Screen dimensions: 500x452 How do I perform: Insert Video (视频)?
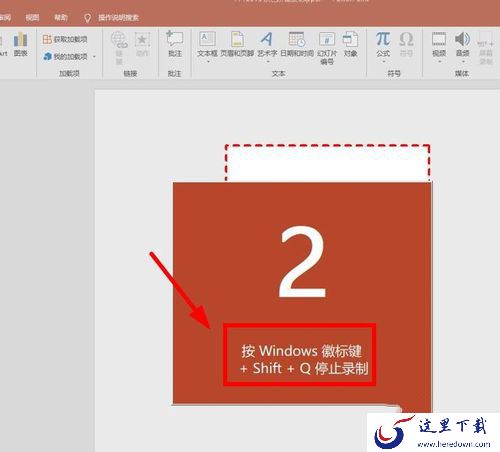(x=439, y=44)
